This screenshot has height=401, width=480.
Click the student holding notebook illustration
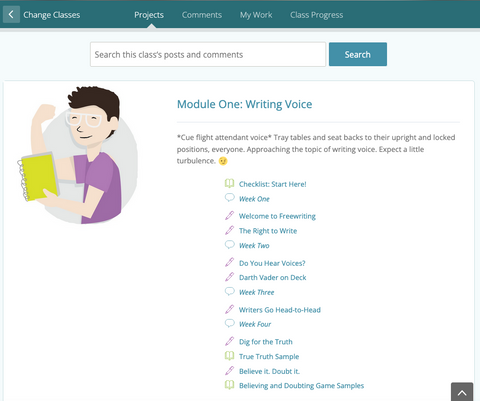coord(77,154)
